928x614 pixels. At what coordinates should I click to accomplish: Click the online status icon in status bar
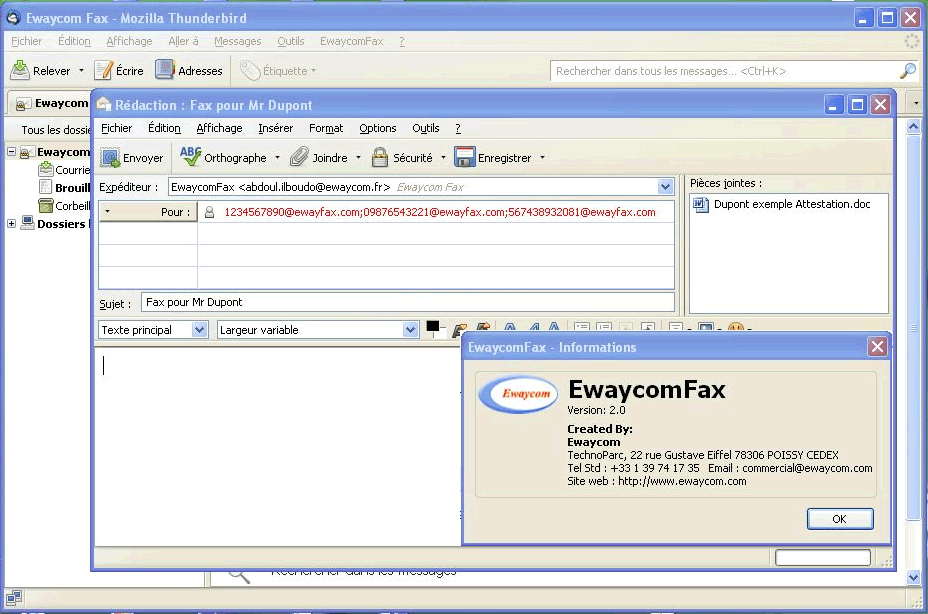(14, 597)
